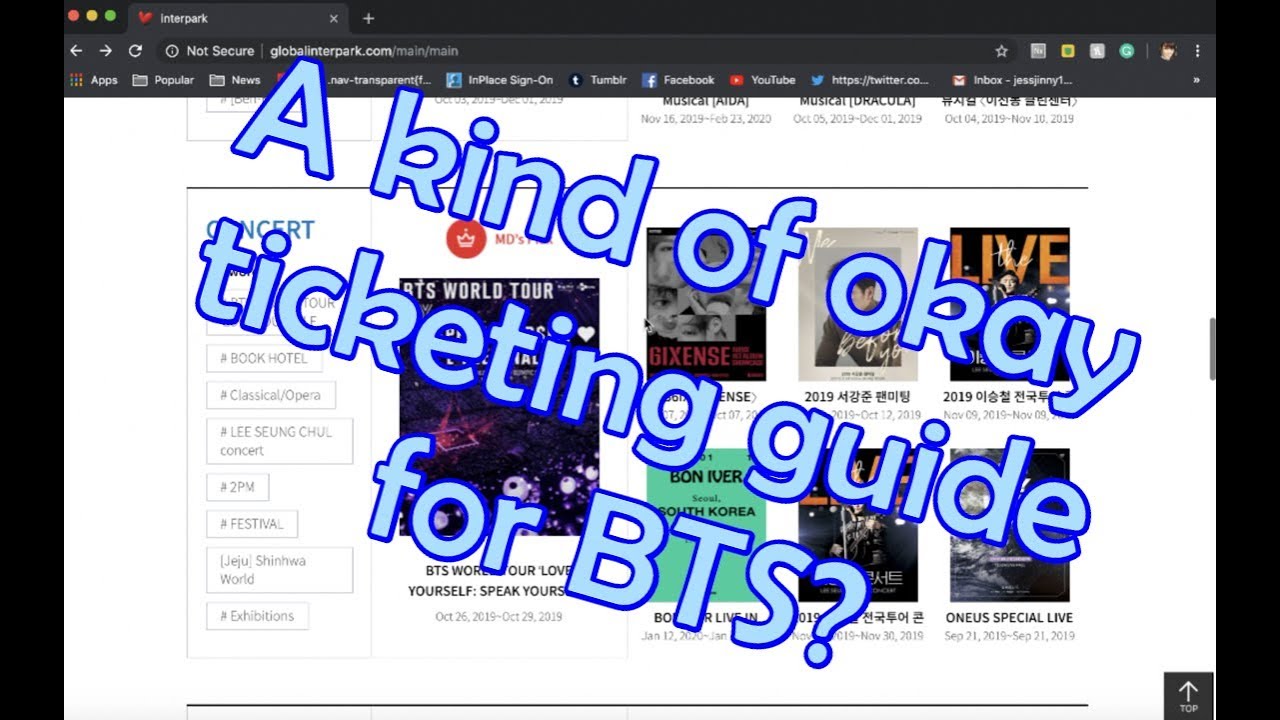Open the Inbox Gmail bookmark

[1011, 80]
